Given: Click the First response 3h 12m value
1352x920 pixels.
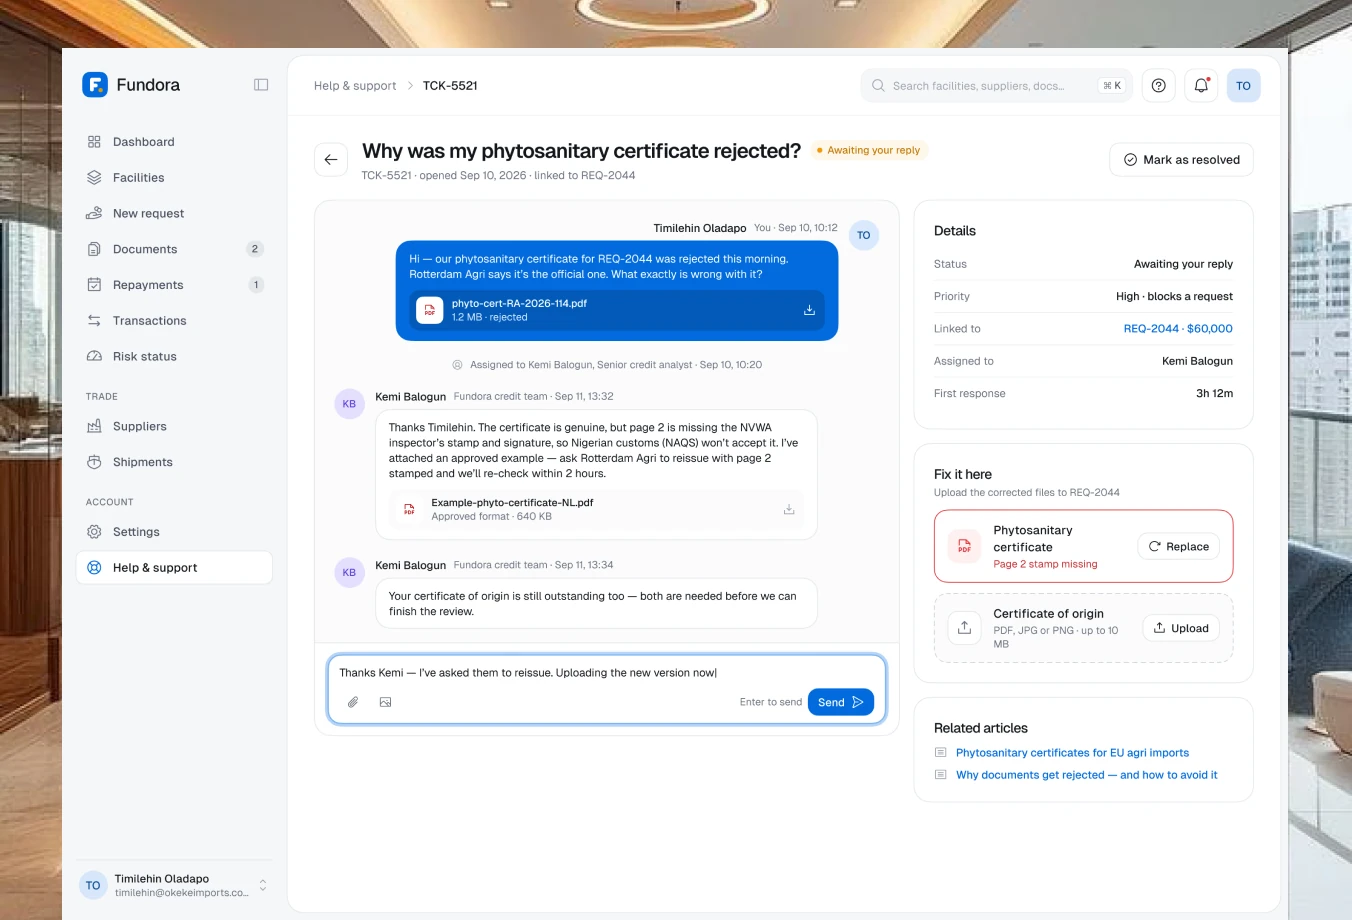Looking at the screenshot, I should [x=1214, y=393].
